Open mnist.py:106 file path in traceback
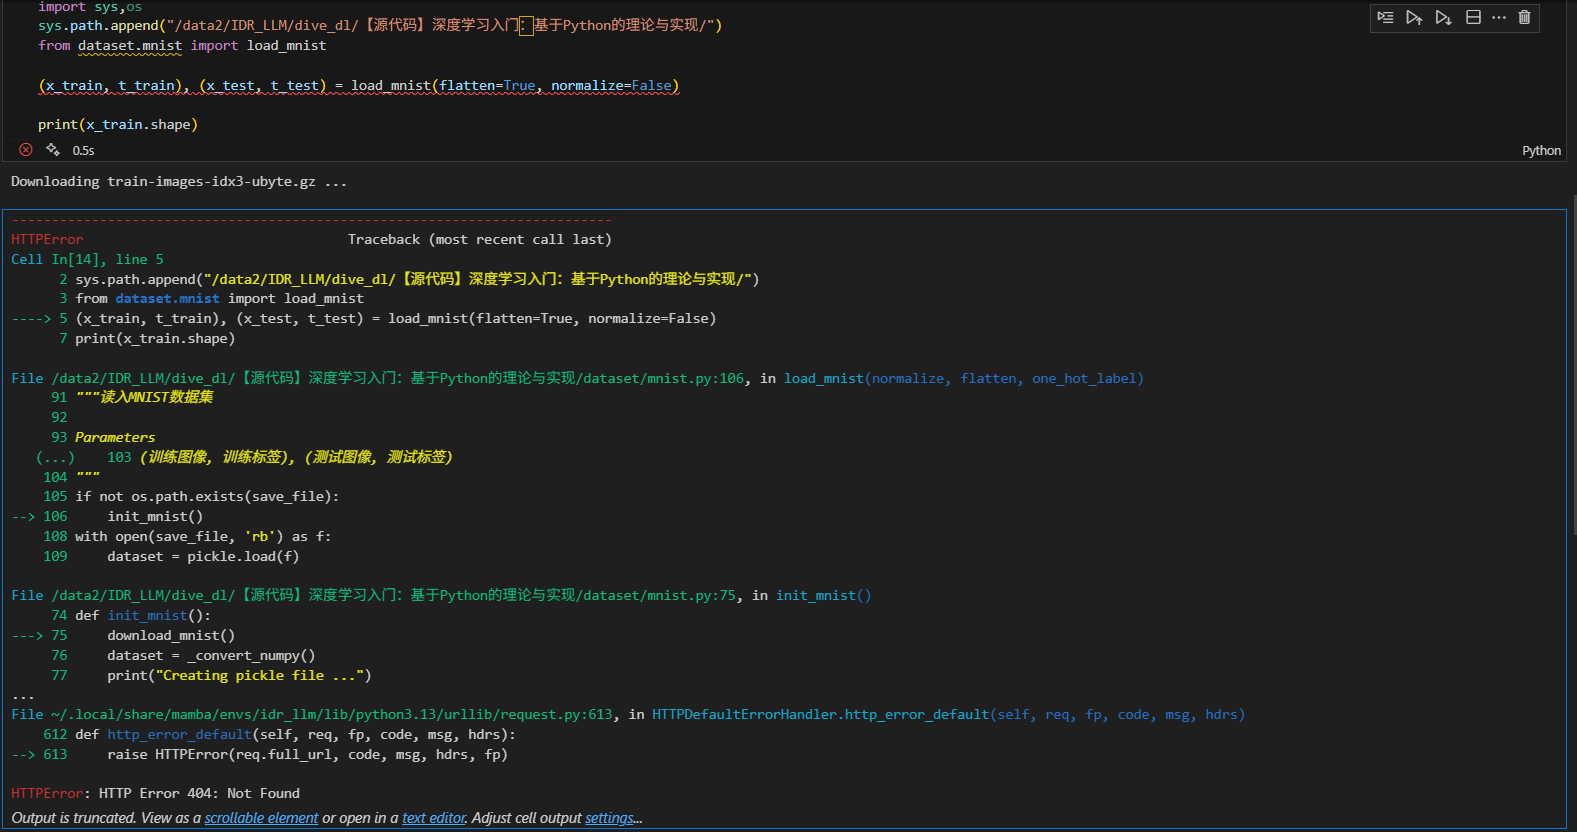1577x832 pixels. [x=398, y=378]
